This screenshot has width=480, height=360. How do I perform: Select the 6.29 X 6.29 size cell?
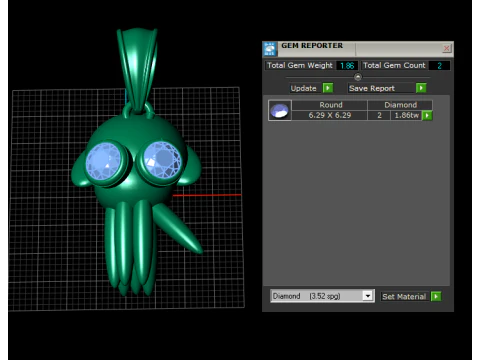click(329, 115)
